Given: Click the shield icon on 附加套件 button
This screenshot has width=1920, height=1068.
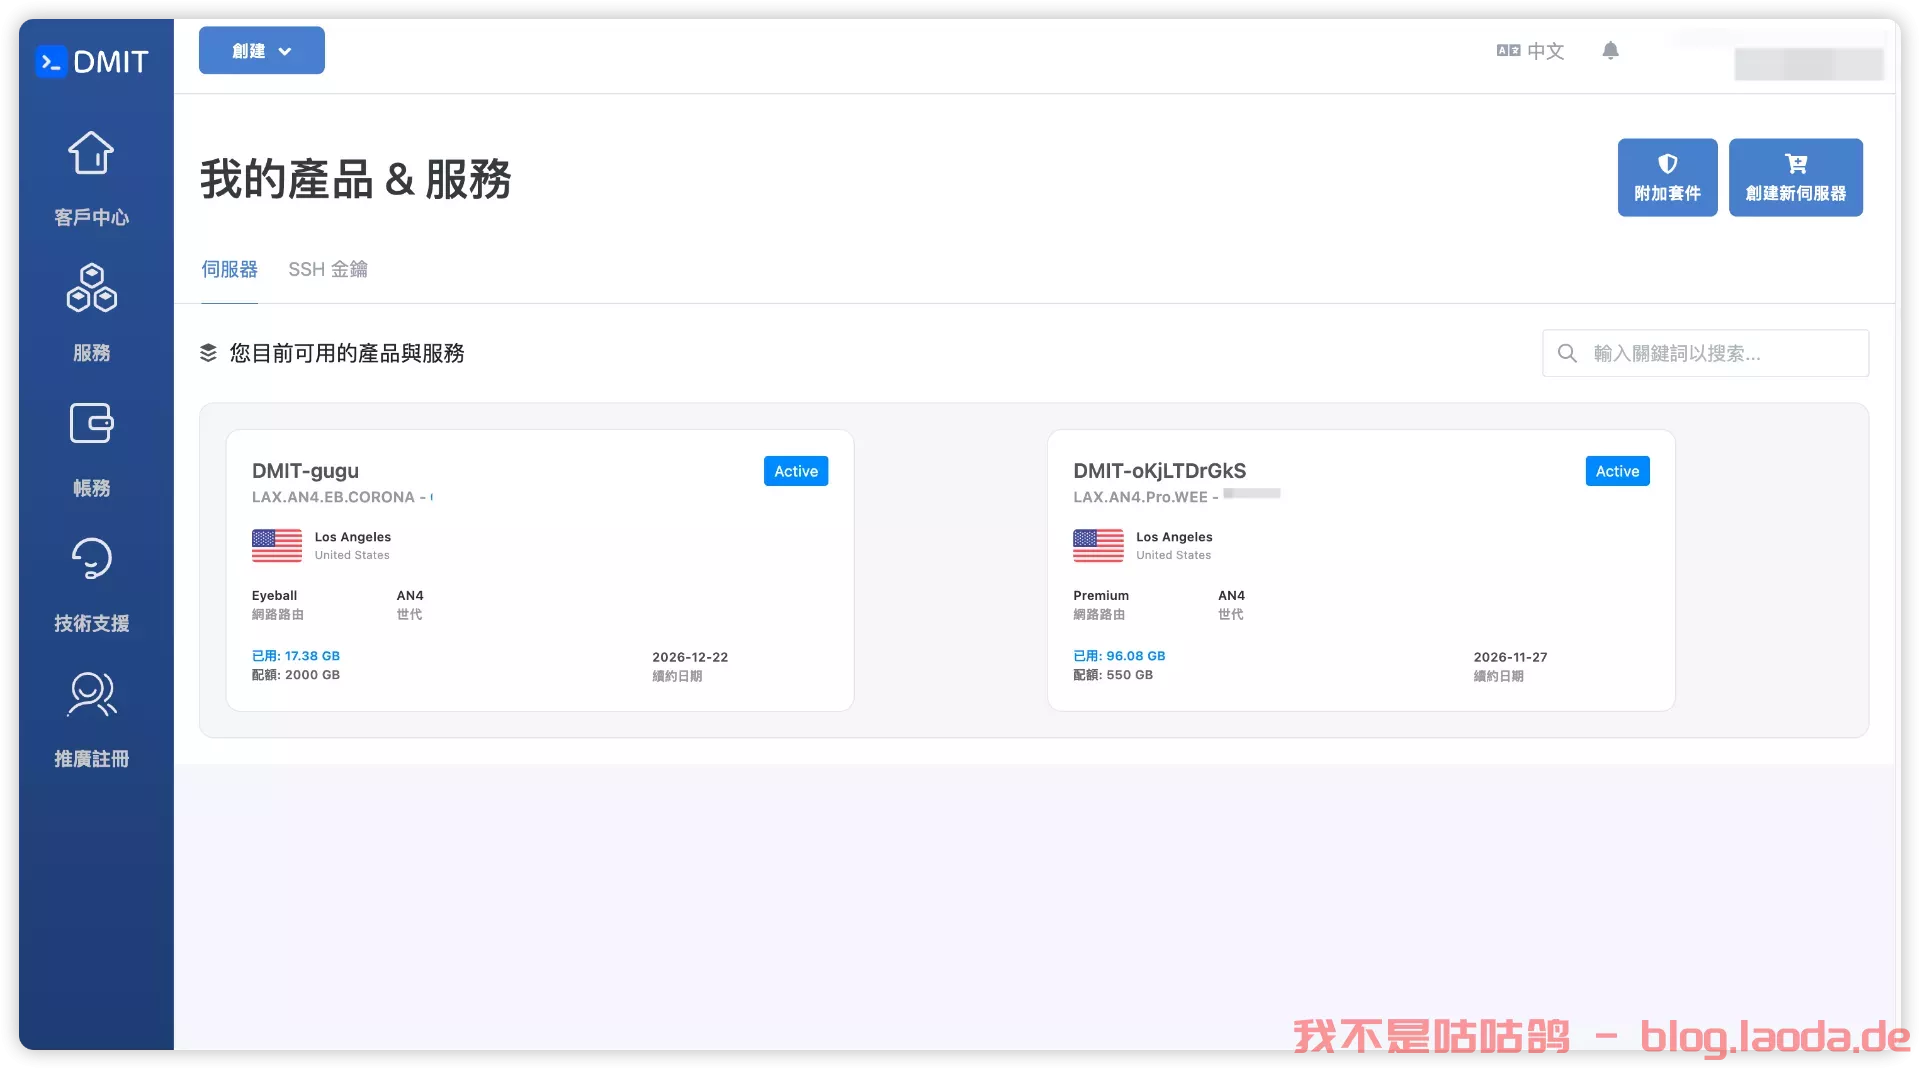Looking at the screenshot, I should pos(1666,164).
